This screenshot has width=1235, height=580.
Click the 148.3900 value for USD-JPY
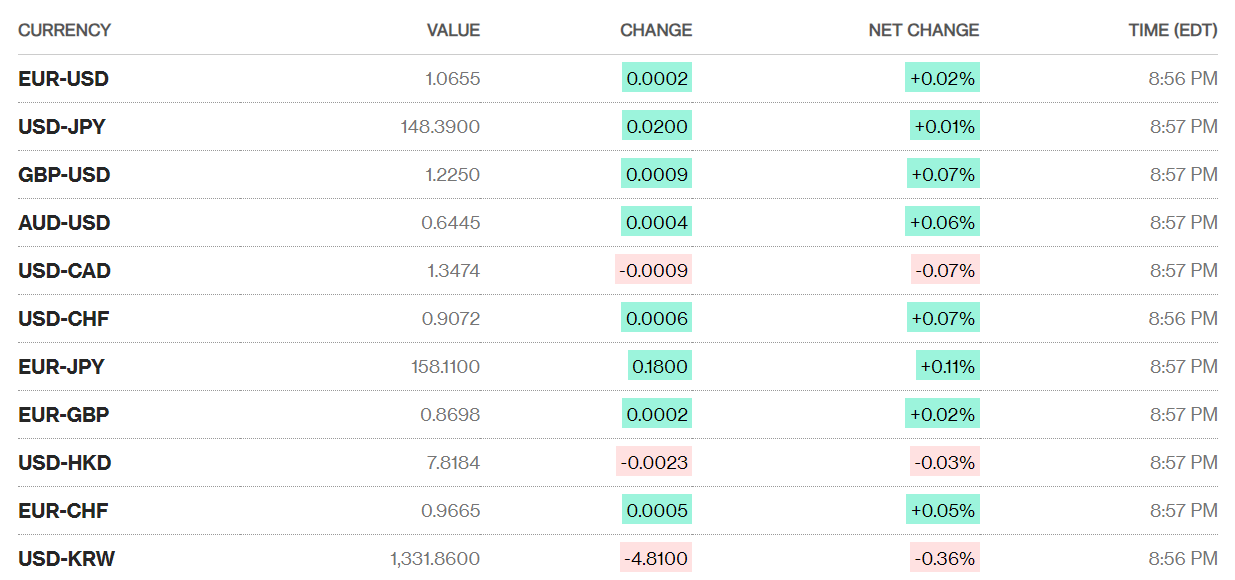(439, 127)
